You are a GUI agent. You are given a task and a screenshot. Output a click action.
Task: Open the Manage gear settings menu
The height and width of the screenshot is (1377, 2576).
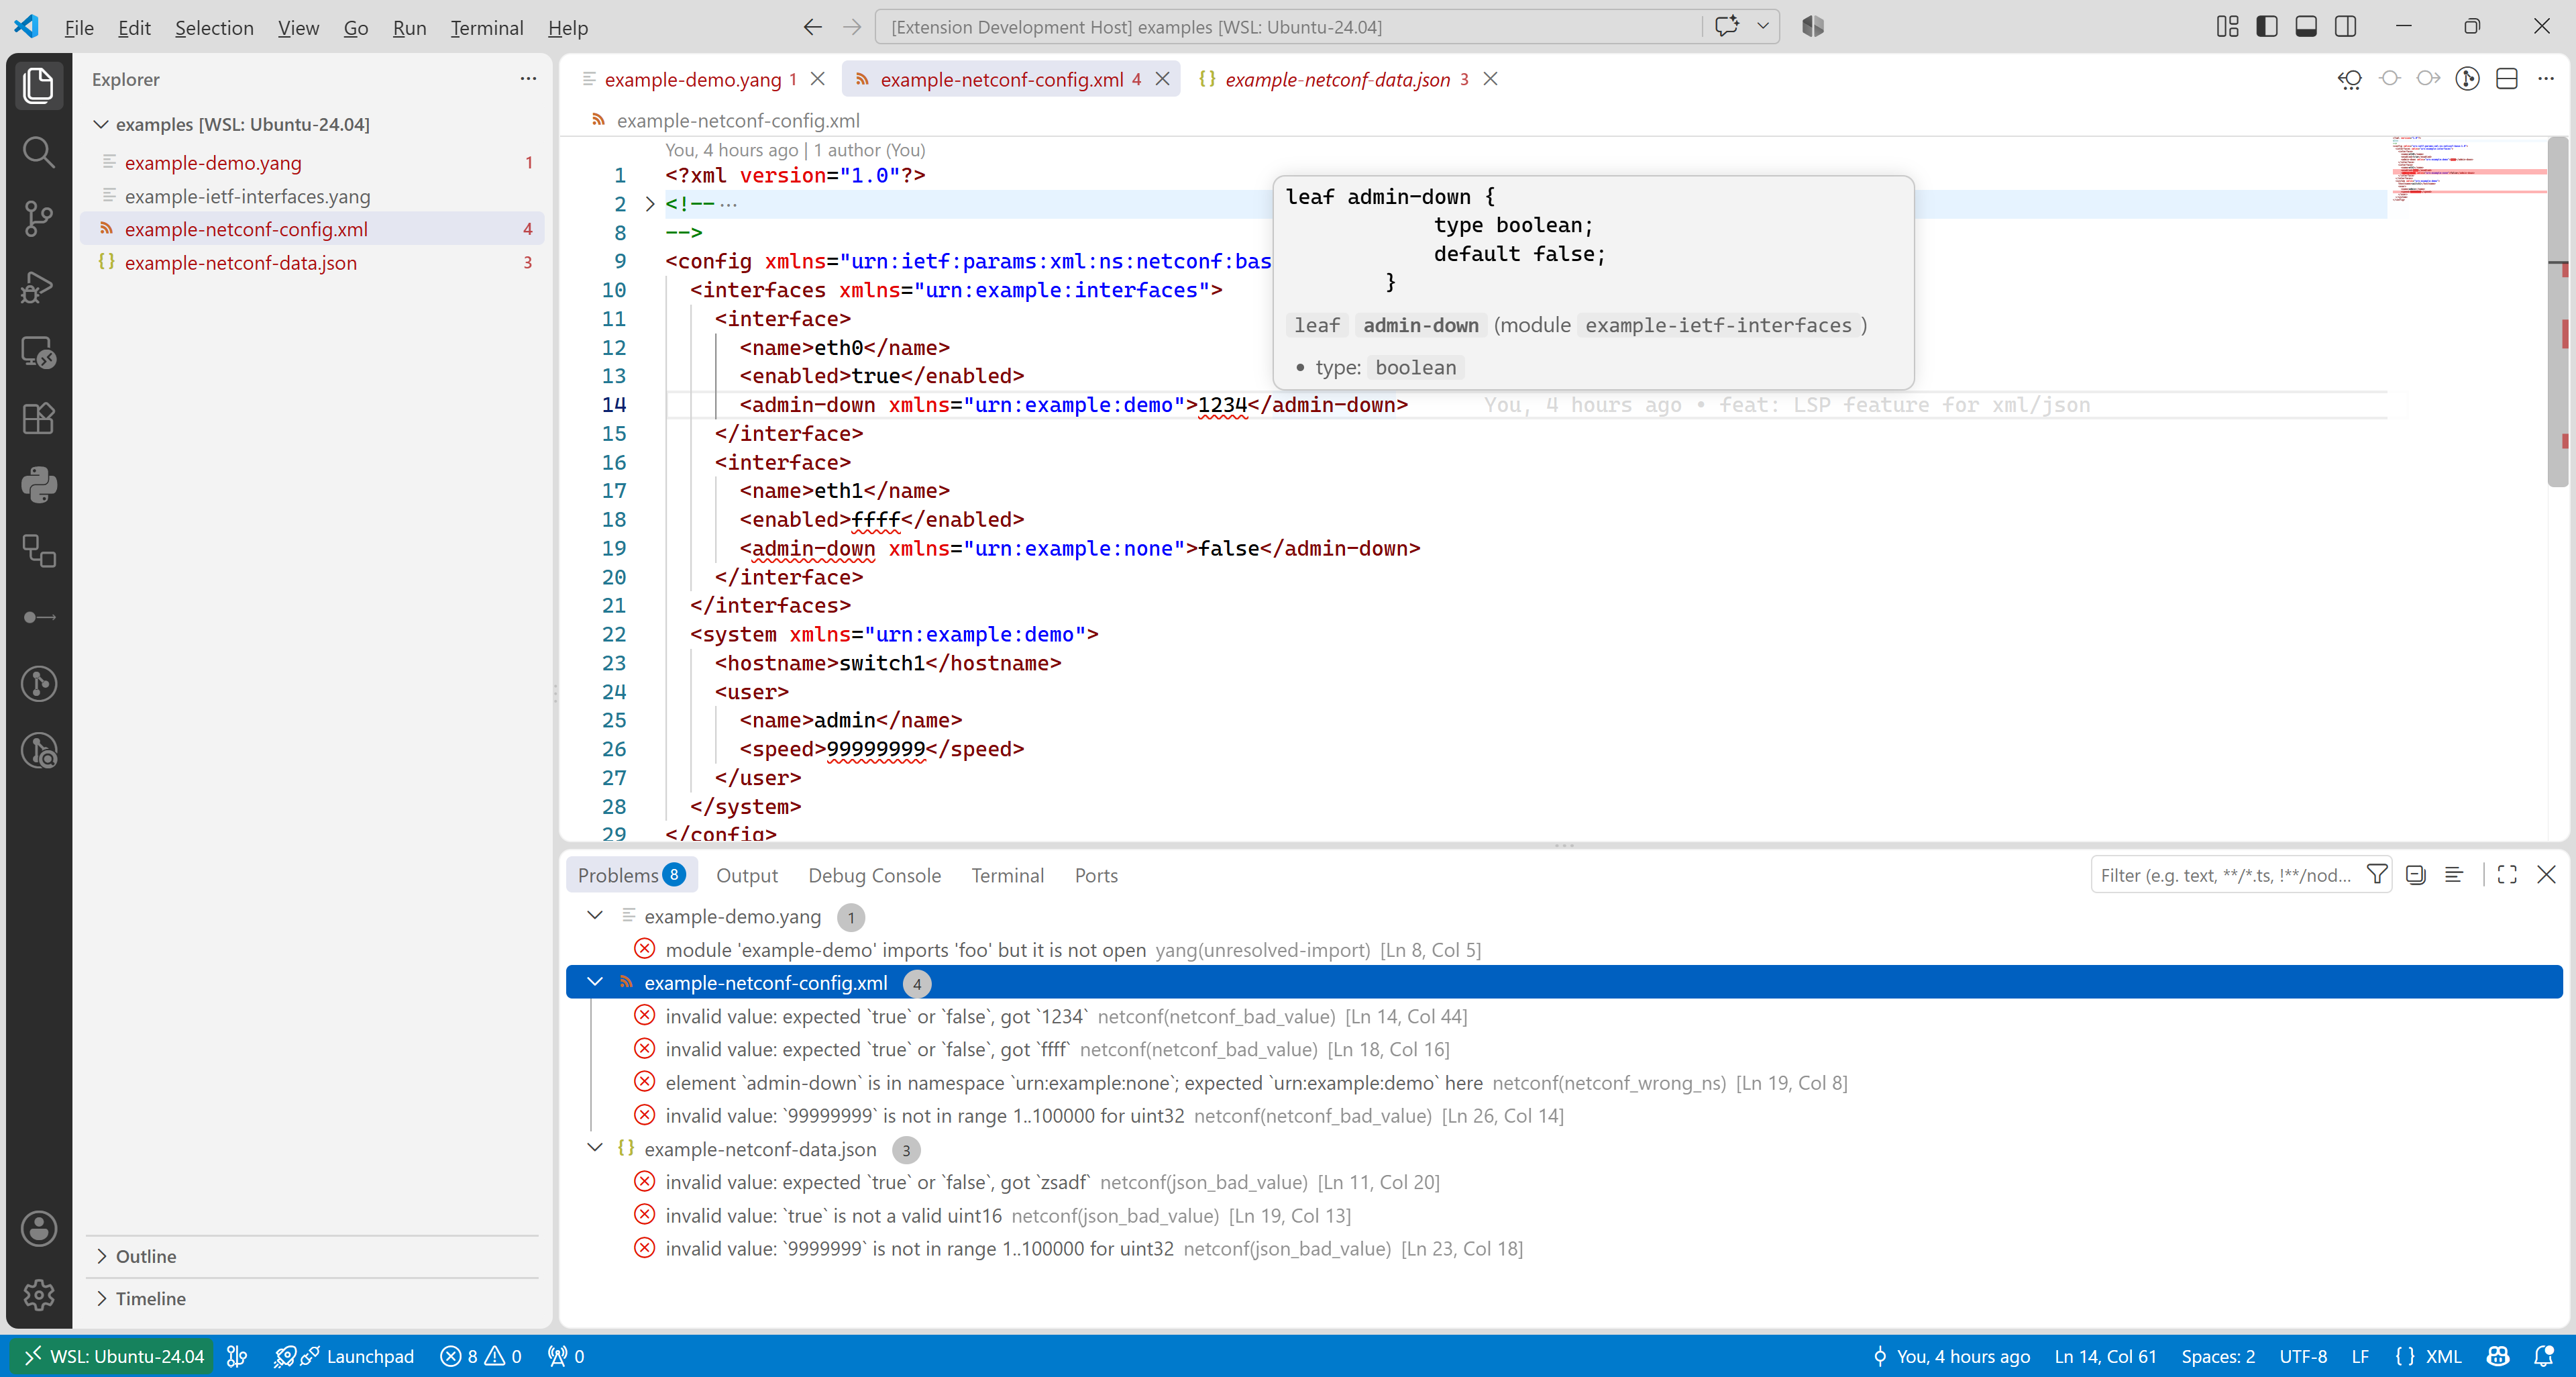pyautogui.click(x=38, y=1295)
